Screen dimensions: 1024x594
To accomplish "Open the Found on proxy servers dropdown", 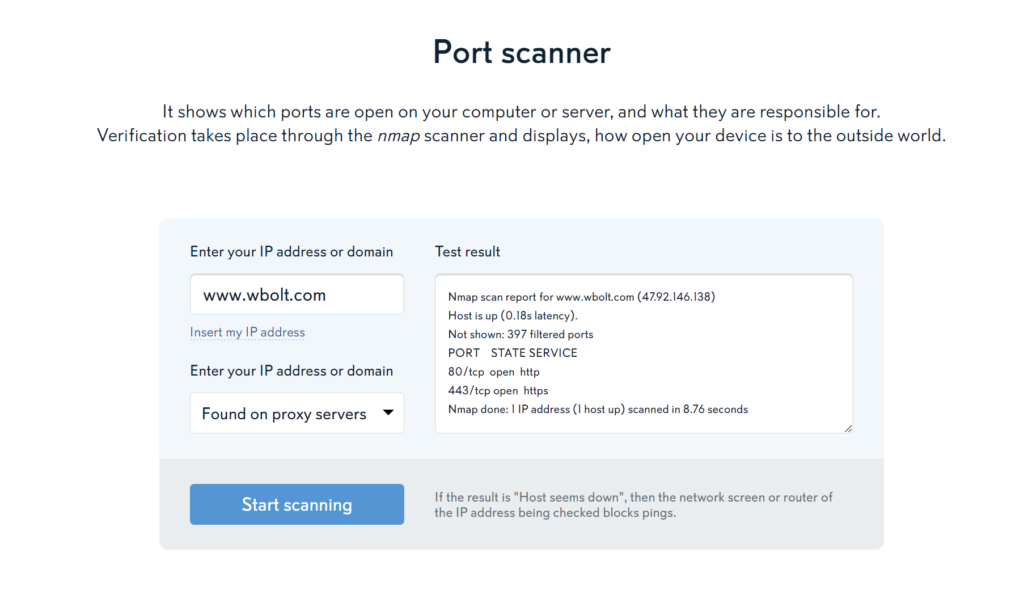I will click(x=296, y=413).
